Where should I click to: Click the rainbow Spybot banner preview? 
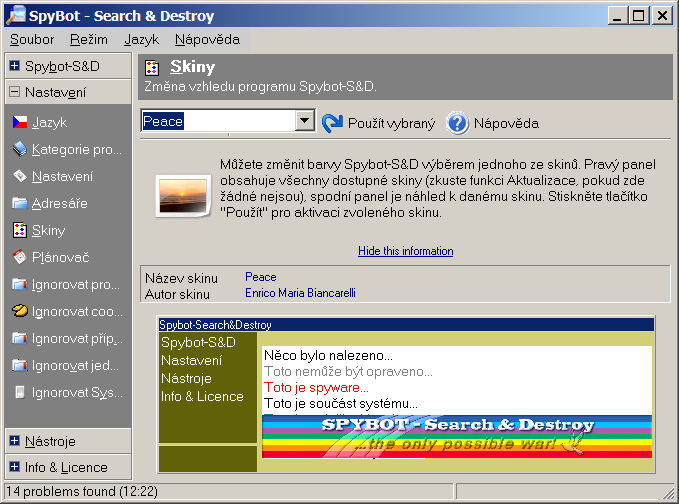[457, 436]
